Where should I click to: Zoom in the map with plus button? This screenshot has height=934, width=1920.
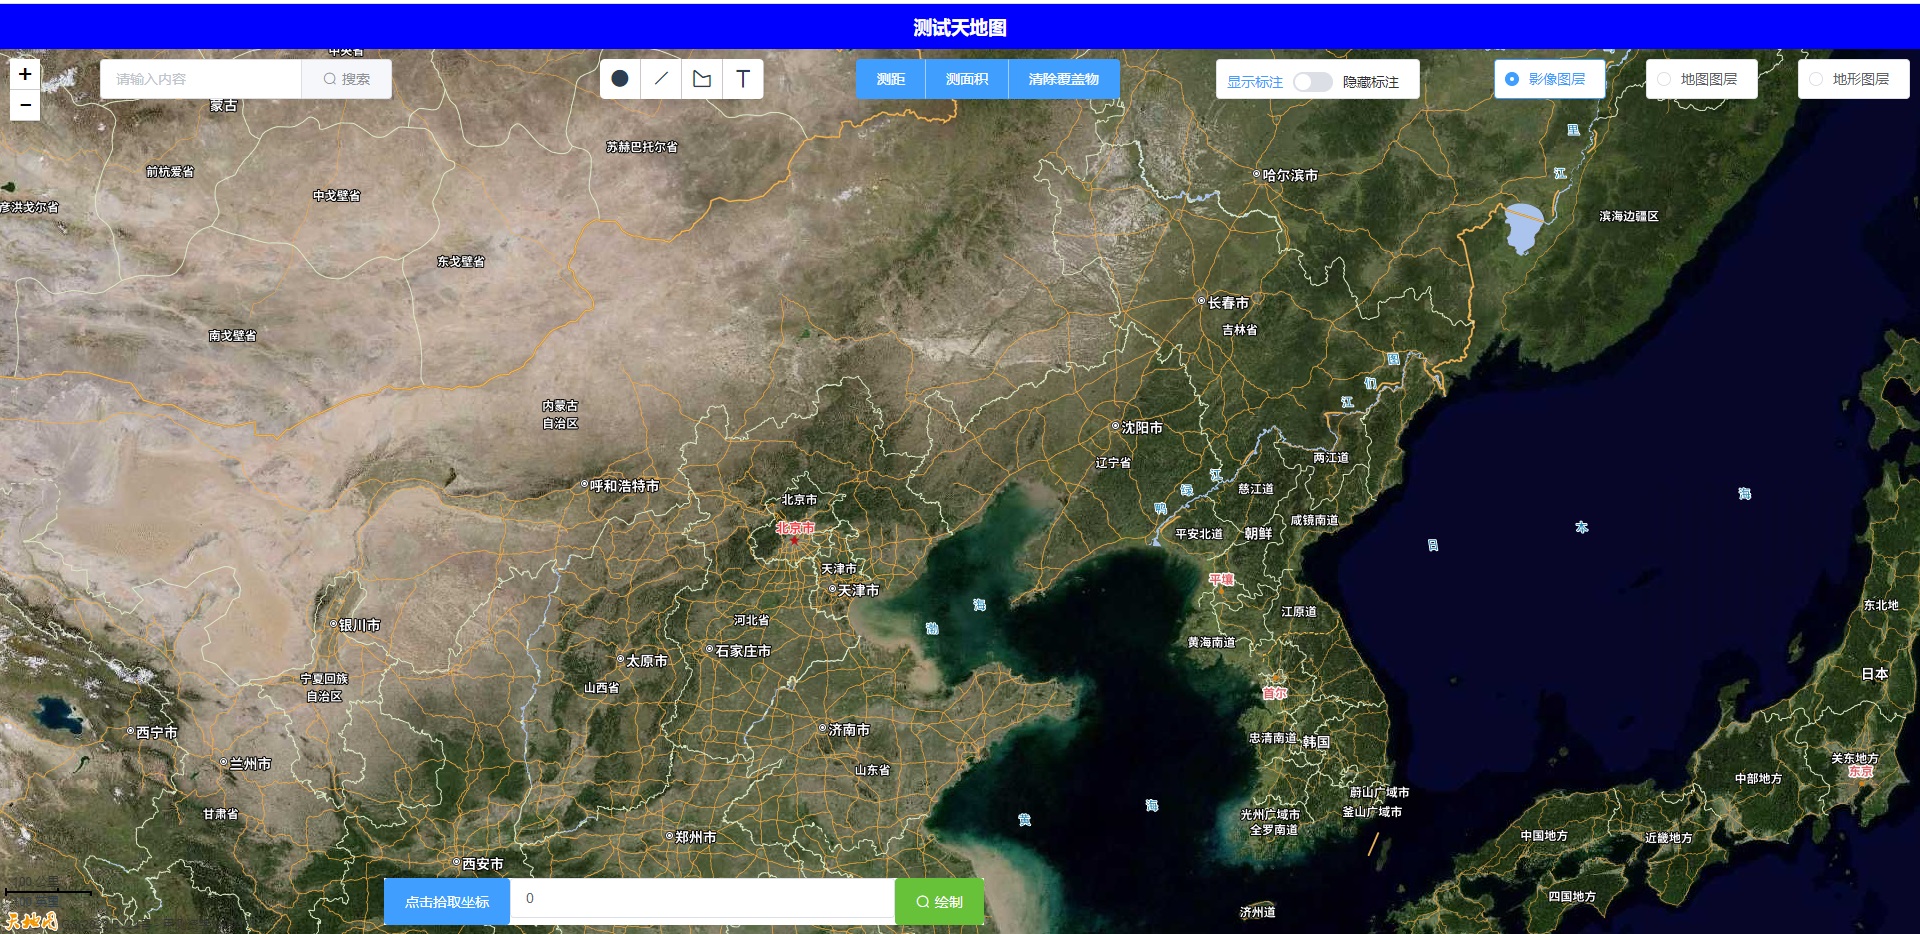pyautogui.click(x=25, y=74)
